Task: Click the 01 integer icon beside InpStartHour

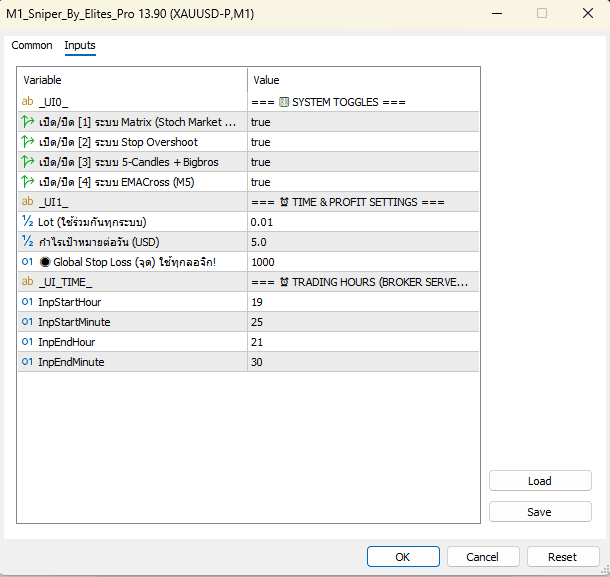Action: tap(27, 302)
